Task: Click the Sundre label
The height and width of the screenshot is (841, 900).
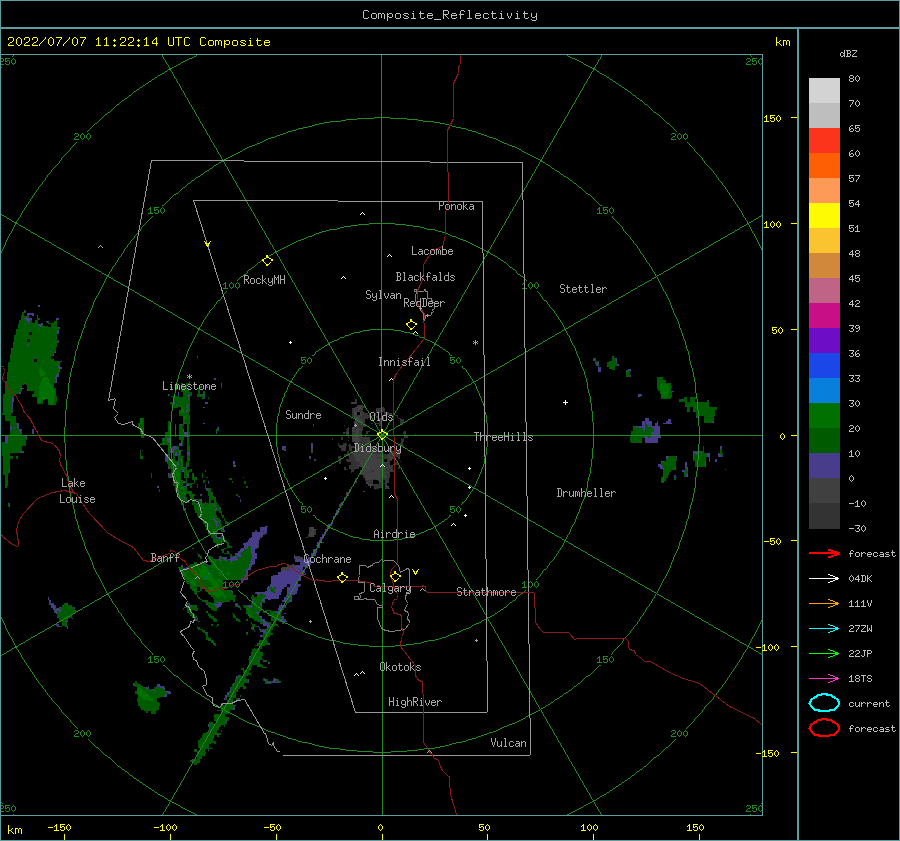Action: [x=303, y=414]
